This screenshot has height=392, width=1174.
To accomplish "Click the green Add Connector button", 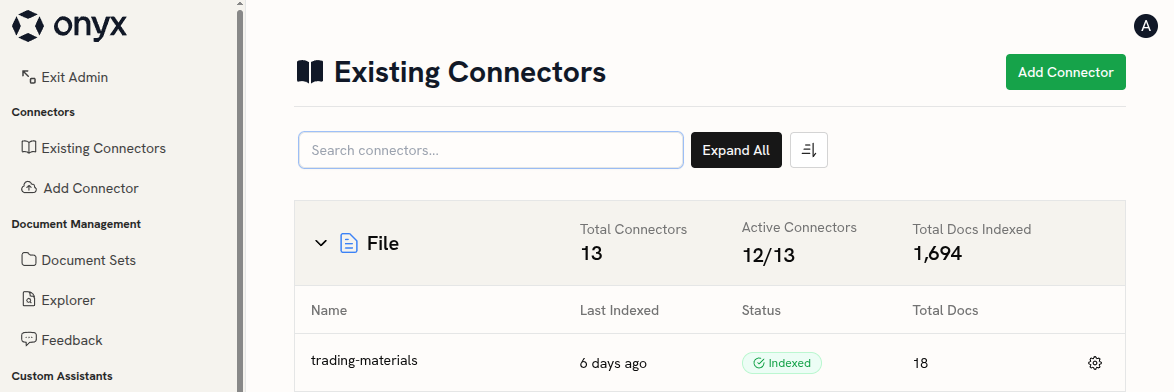I will click(1065, 72).
